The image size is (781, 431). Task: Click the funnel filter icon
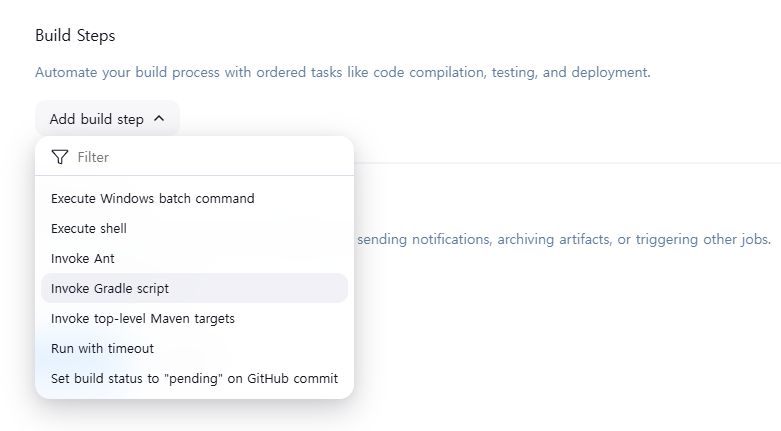60,157
